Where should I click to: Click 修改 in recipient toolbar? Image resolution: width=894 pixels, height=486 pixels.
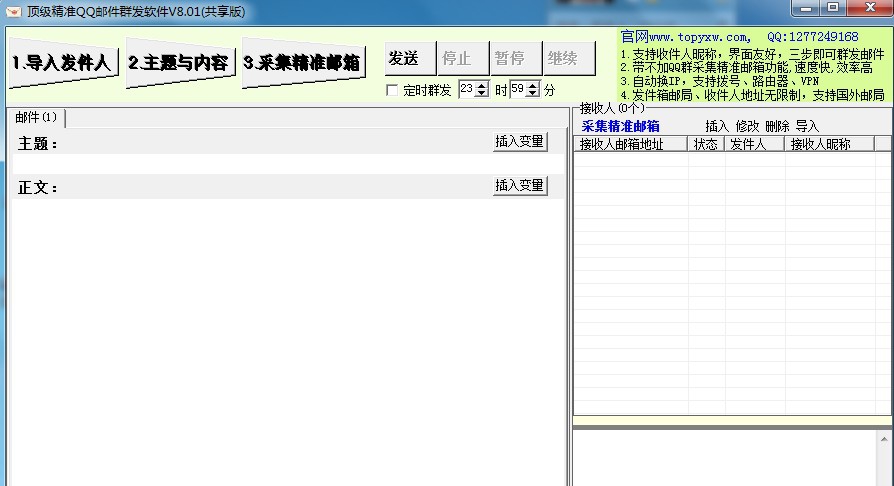click(x=747, y=126)
